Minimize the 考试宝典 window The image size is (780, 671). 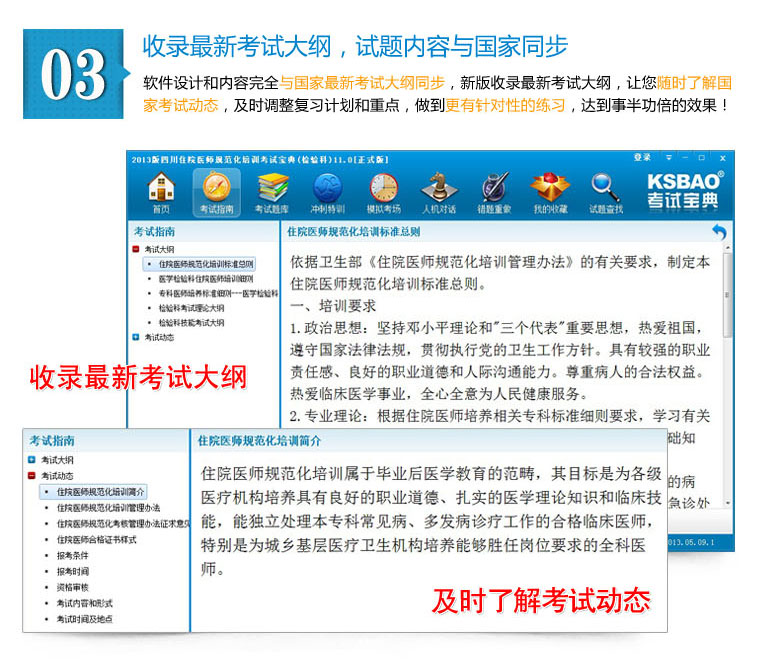tap(685, 158)
